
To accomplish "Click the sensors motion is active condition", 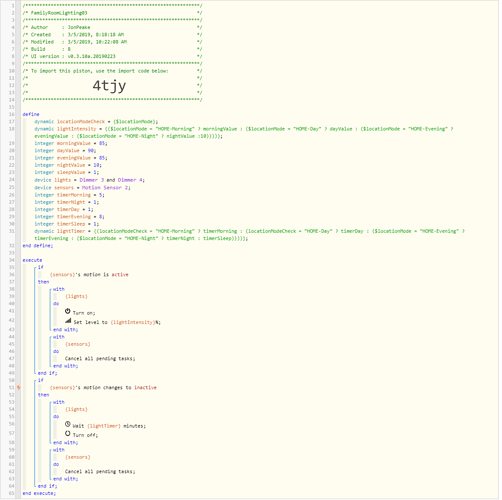I will coord(89,275).
